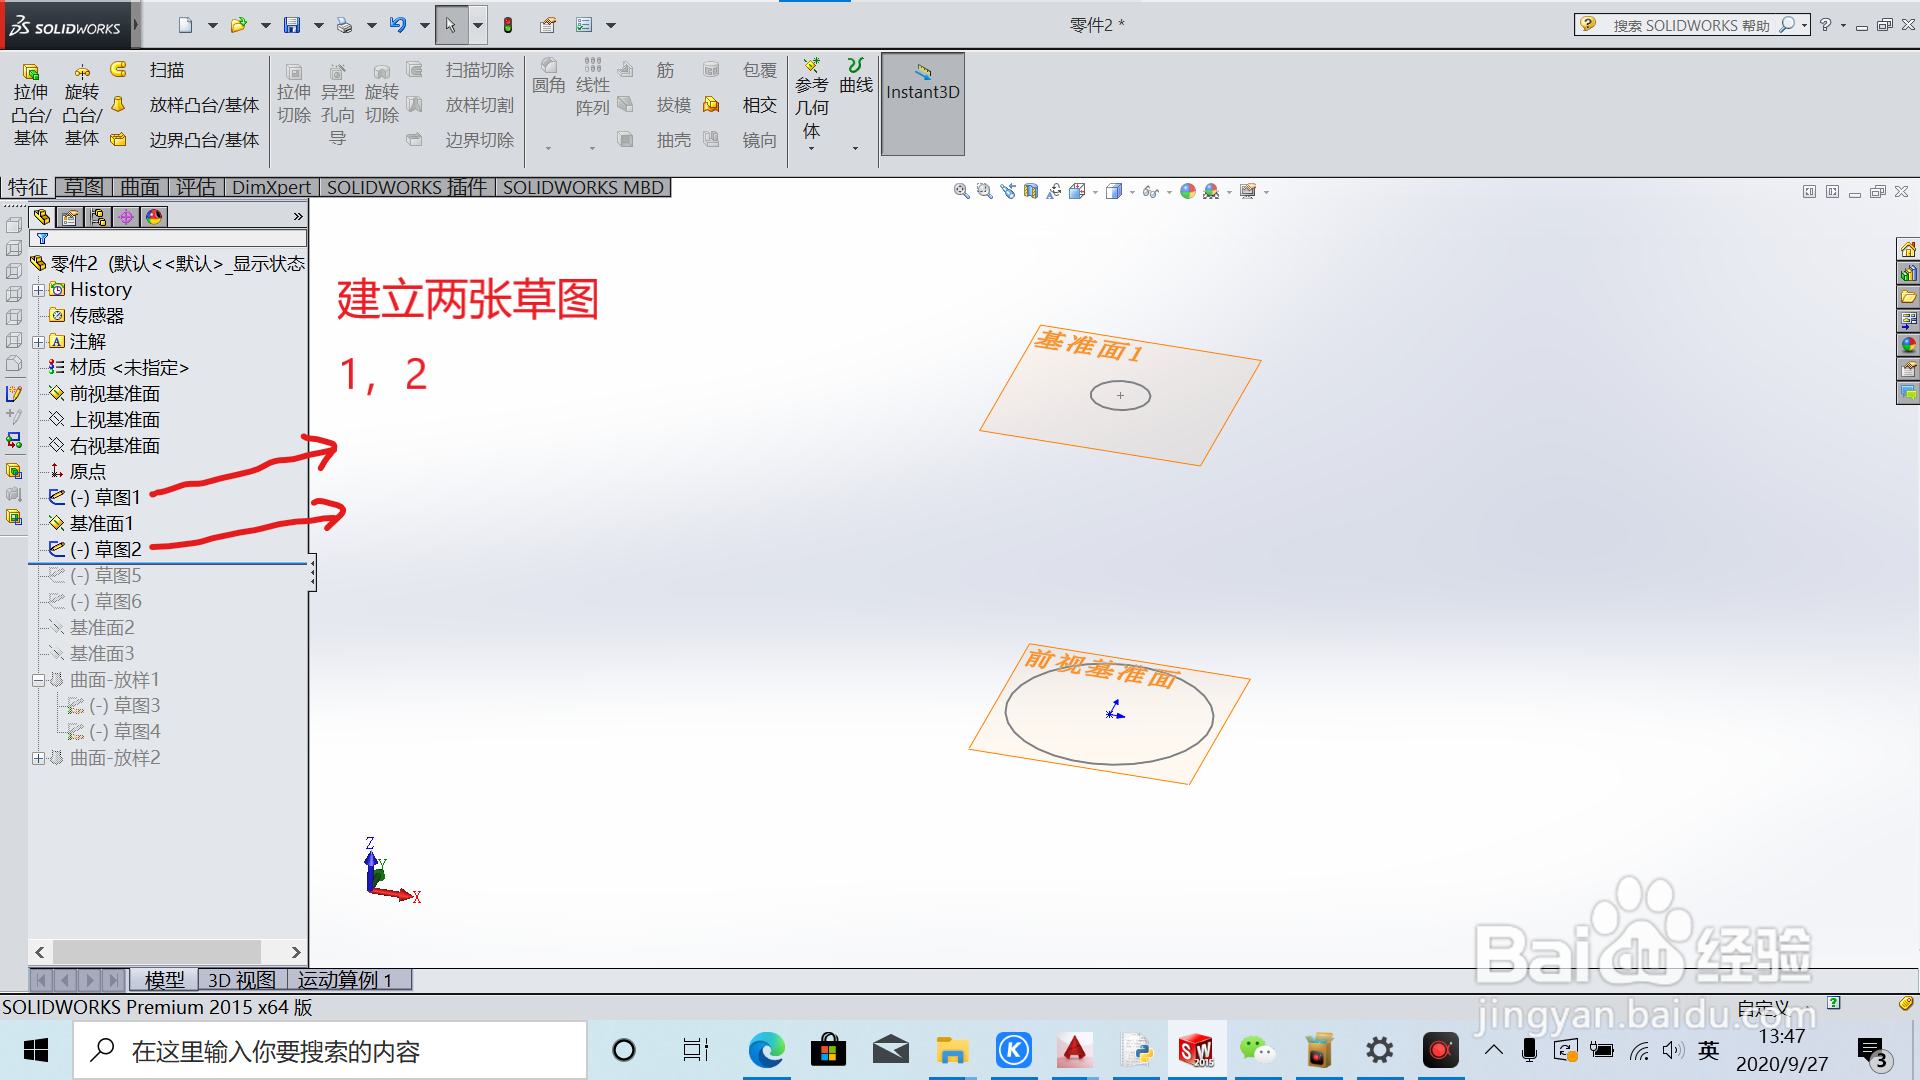Expand the 注解 Annotations node
This screenshot has height=1080, width=1920.
[x=38, y=342]
